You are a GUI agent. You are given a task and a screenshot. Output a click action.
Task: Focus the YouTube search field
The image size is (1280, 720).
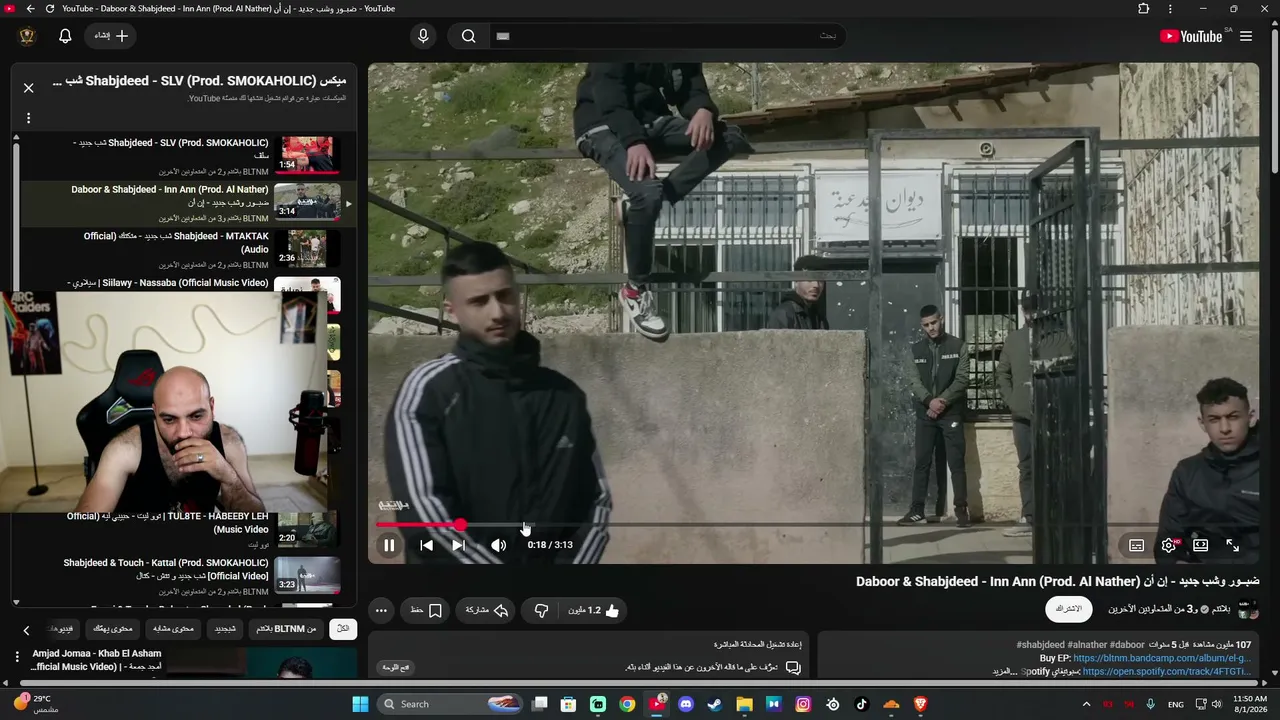(668, 36)
